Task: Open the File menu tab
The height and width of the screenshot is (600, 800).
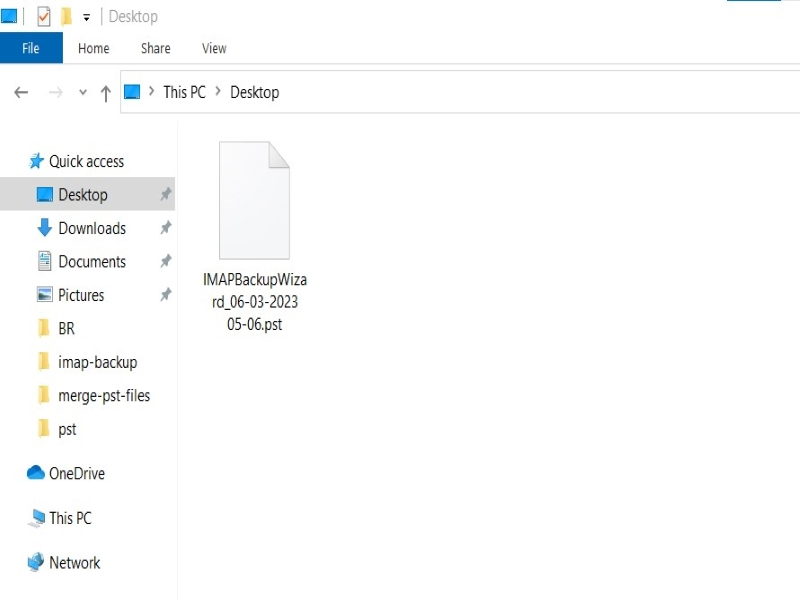Action: coord(31,48)
